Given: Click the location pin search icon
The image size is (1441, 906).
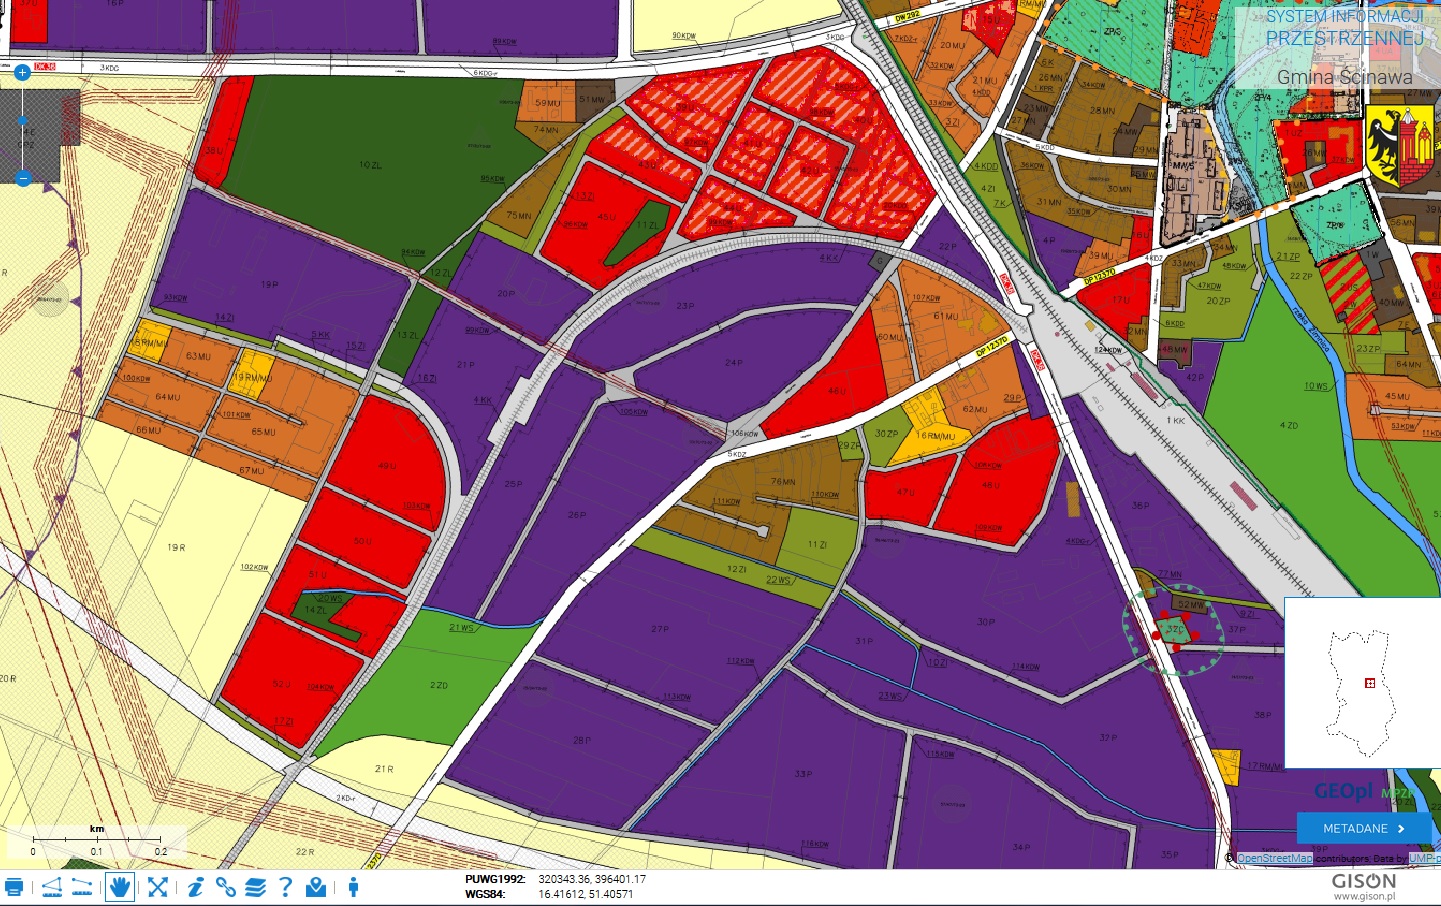Looking at the screenshot, I should click(x=316, y=887).
